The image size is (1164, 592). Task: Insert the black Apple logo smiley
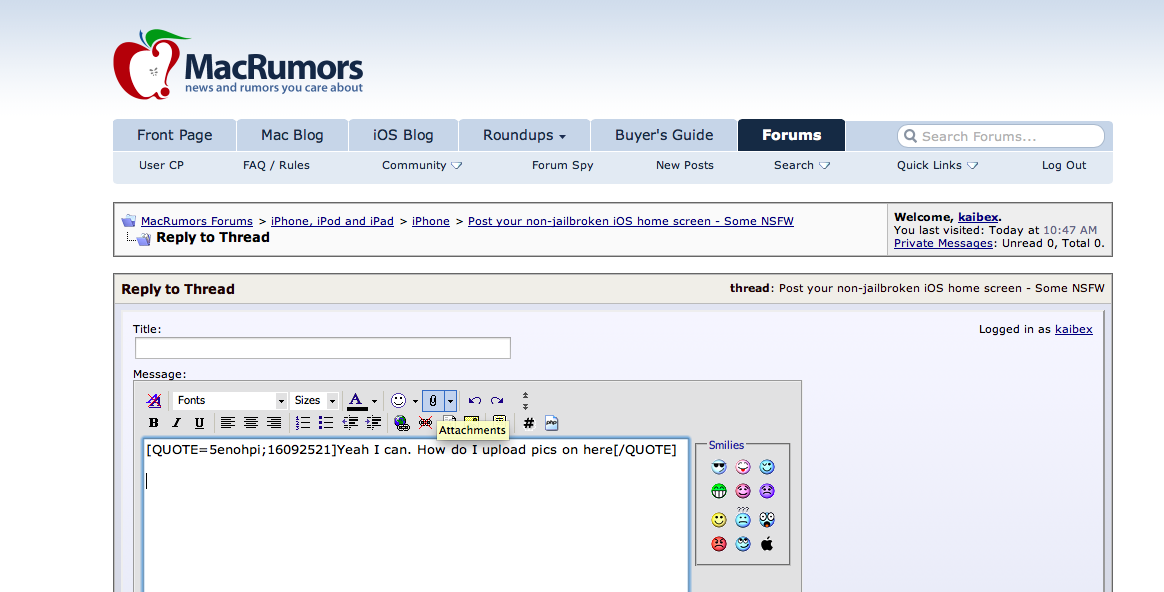767,544
